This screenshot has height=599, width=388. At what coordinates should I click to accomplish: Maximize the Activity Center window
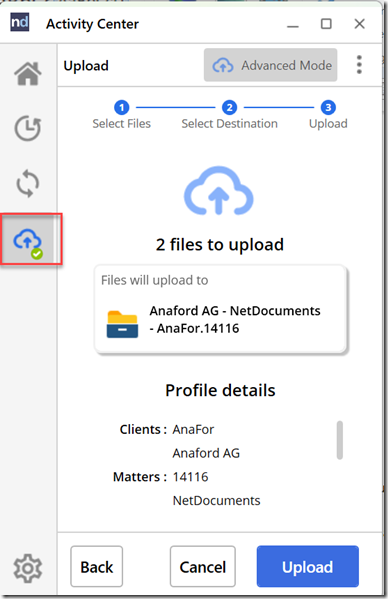pos(326,24)
